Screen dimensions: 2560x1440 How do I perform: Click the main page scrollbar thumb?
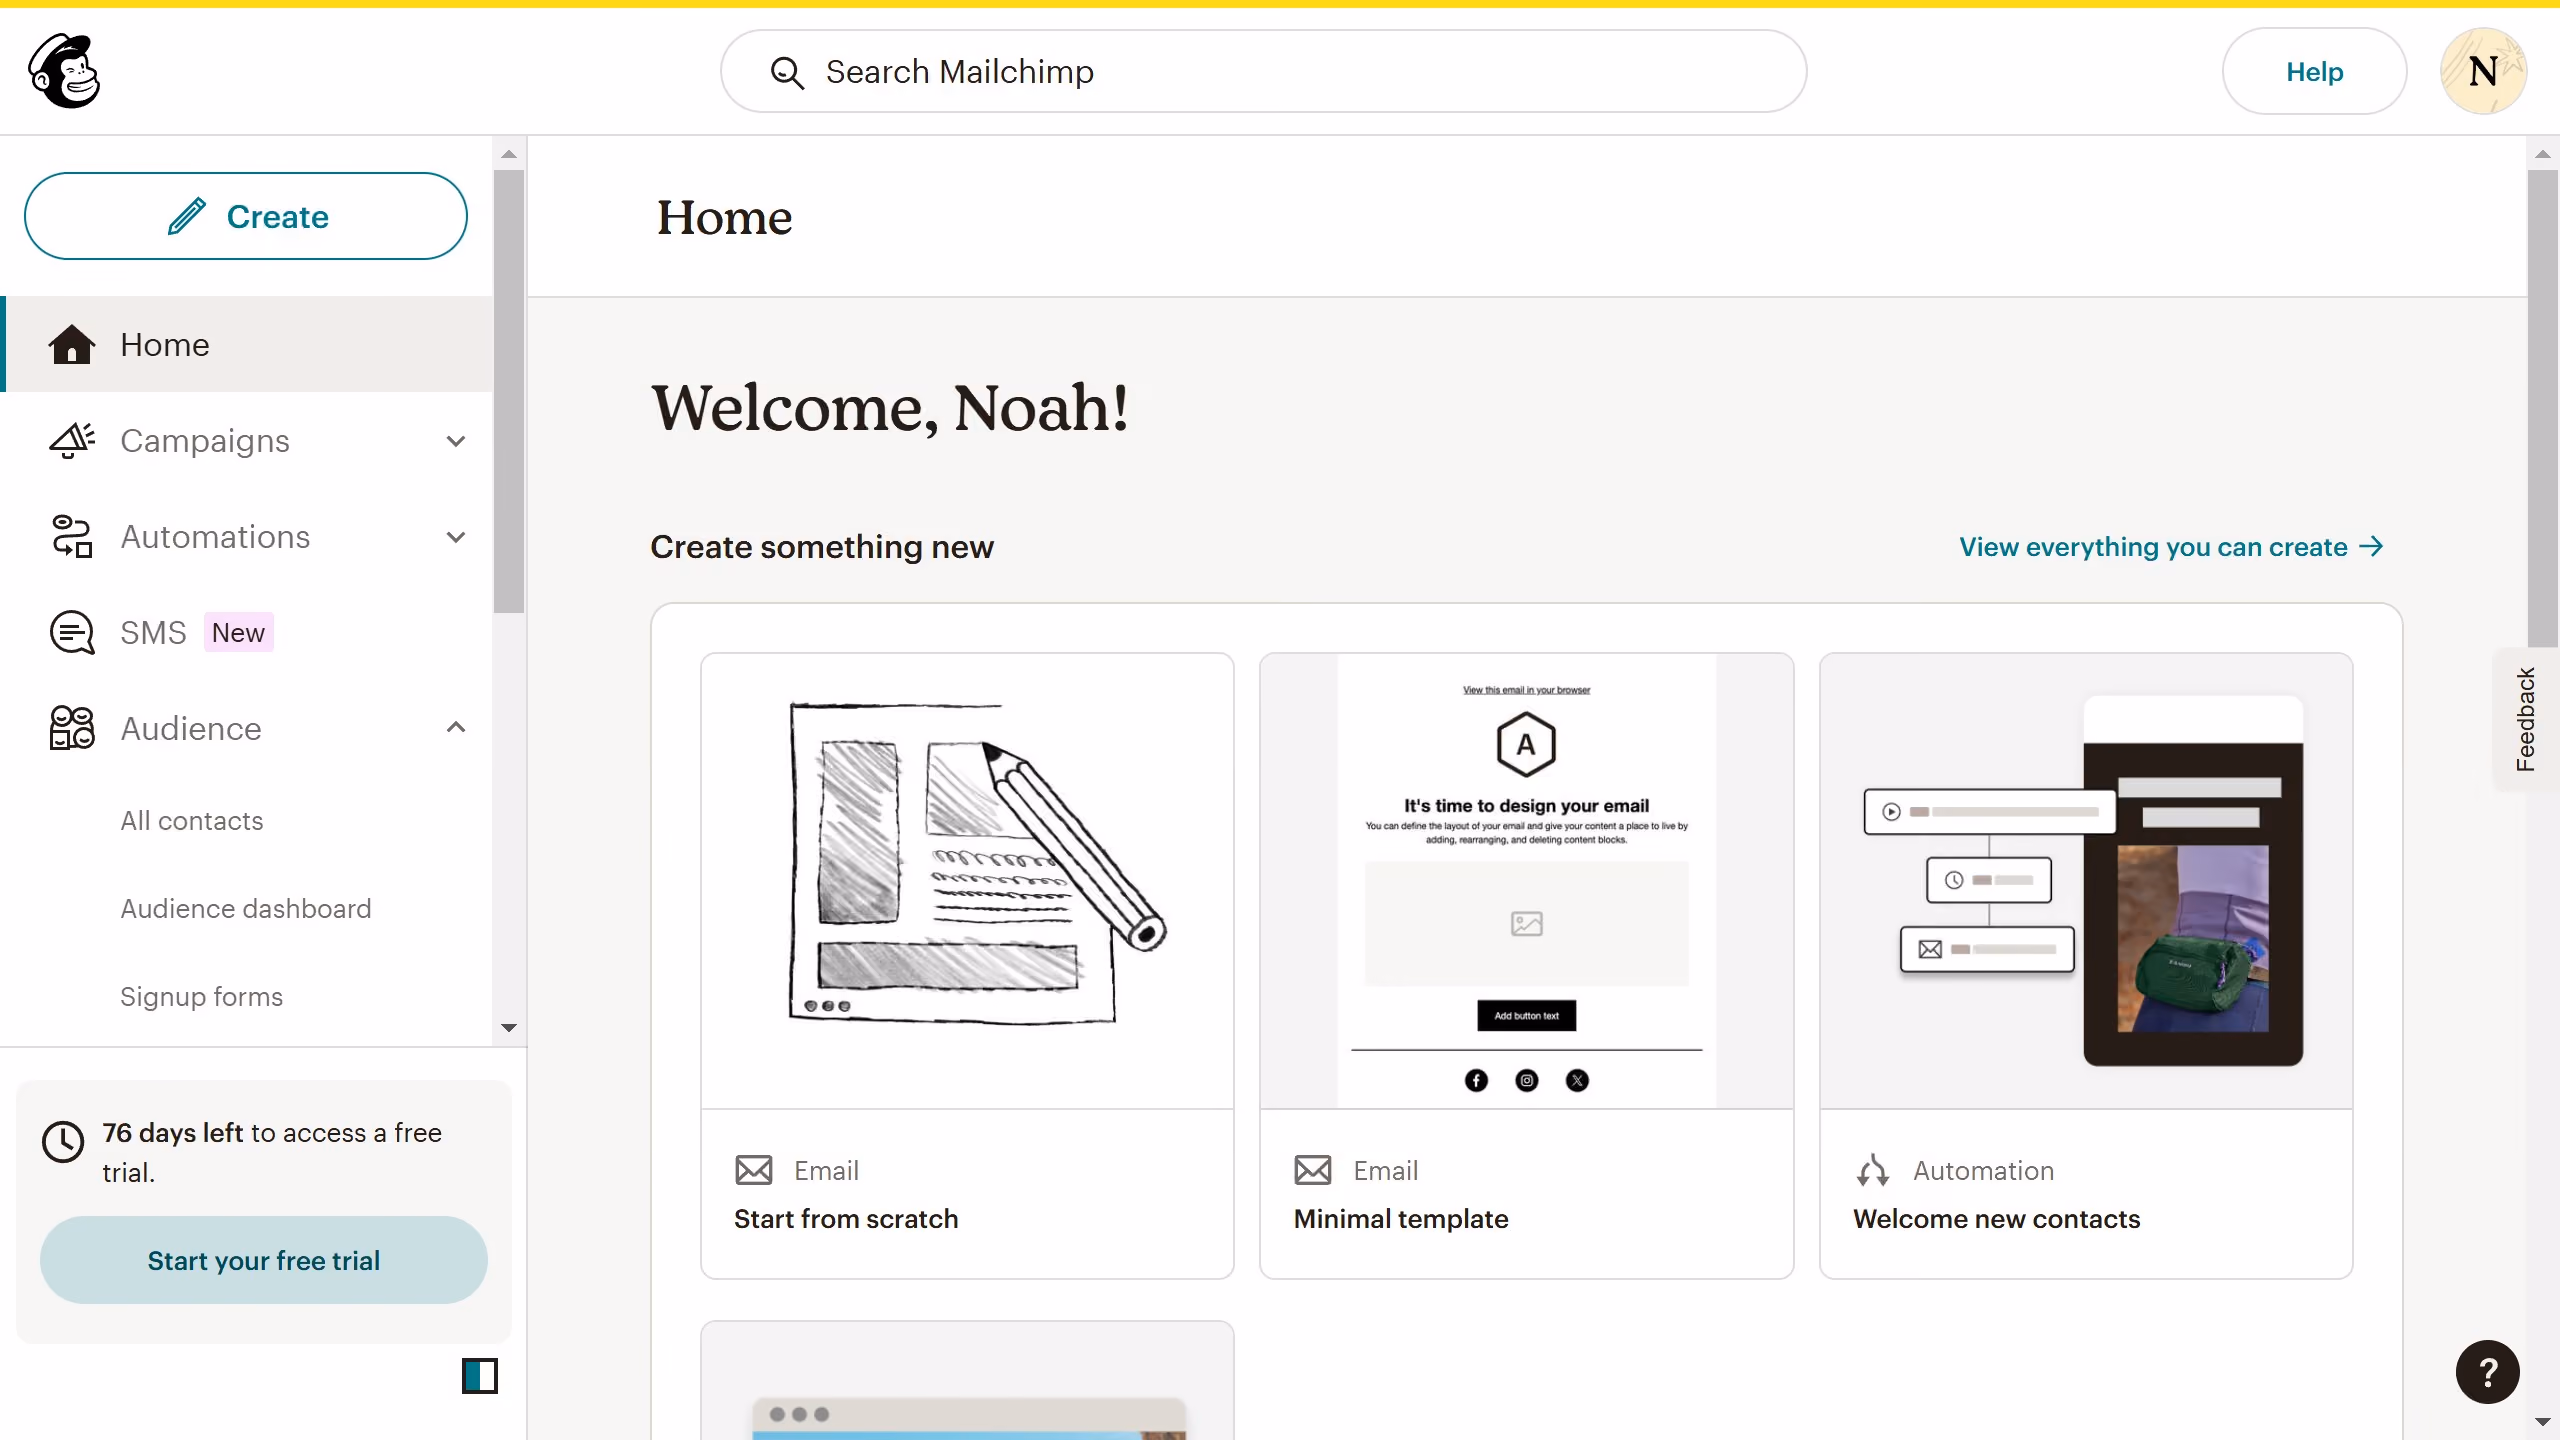(x=2543, y=409)
